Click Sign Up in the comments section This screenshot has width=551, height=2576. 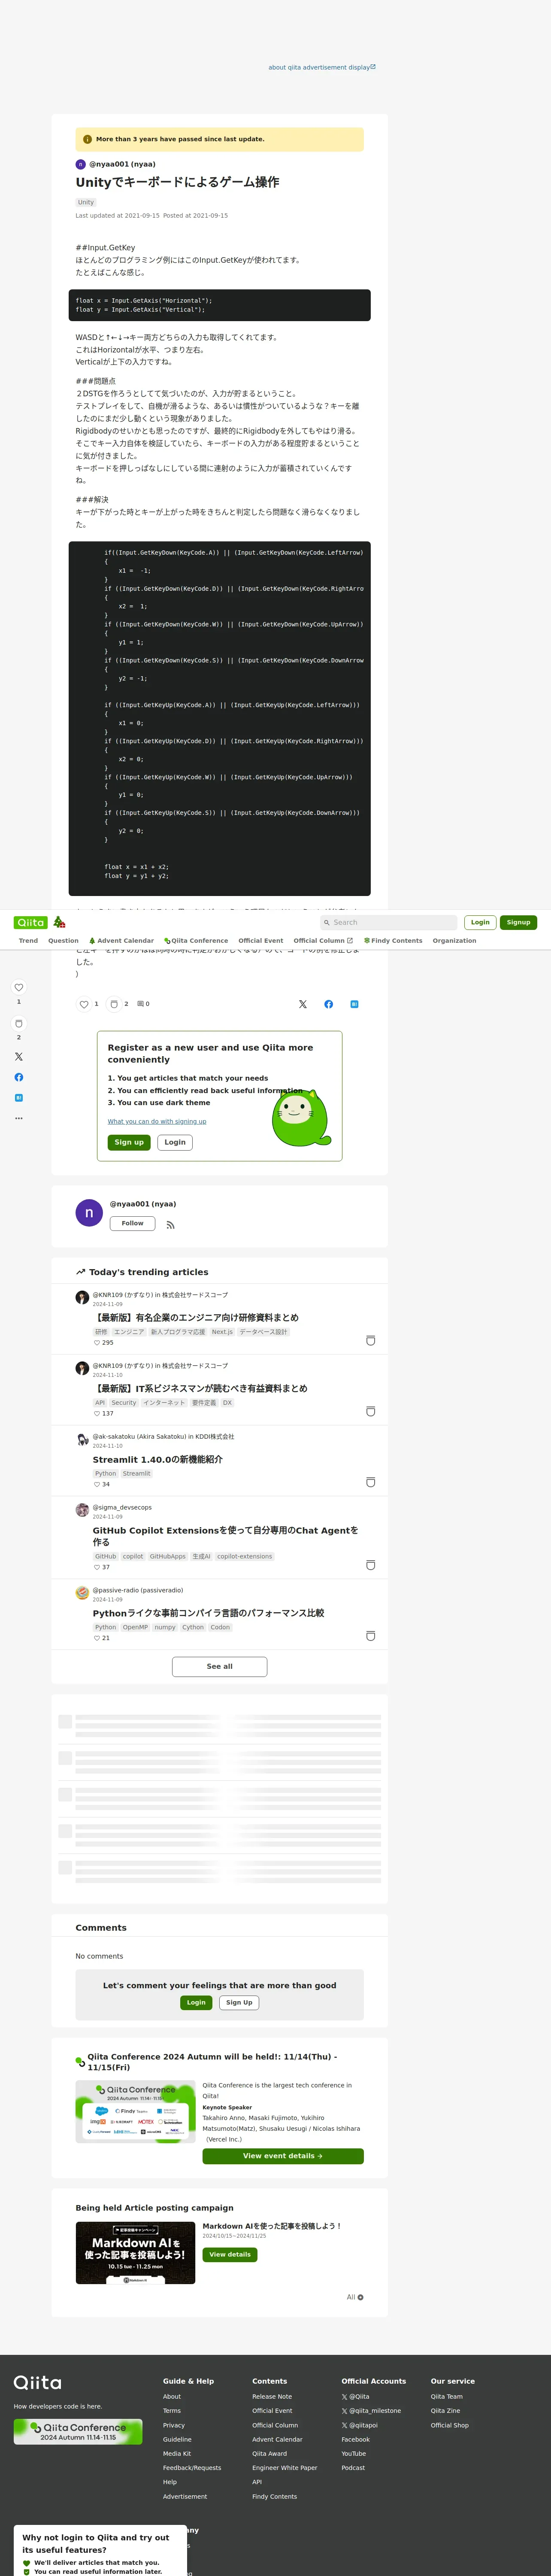[x=239, y=2003]
